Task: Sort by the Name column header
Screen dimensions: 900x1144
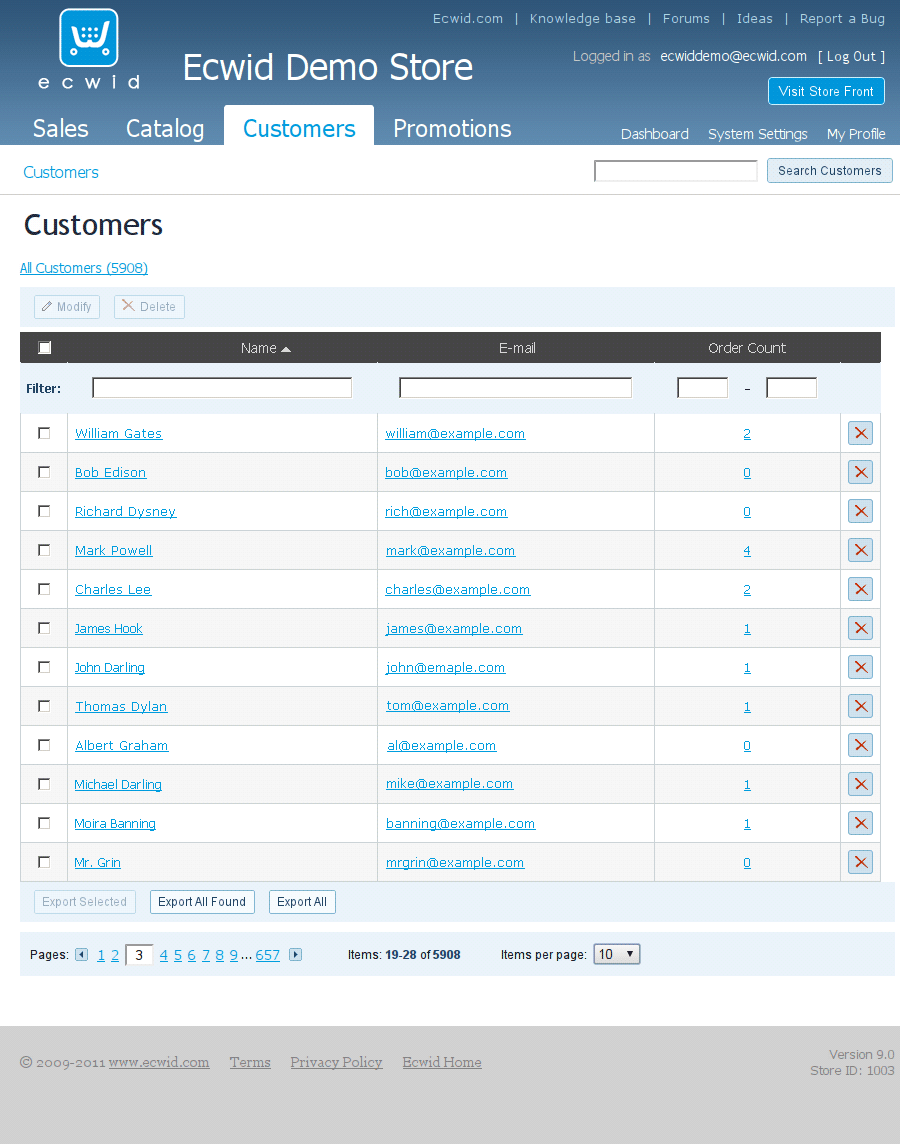Action: tap(265, 348)
